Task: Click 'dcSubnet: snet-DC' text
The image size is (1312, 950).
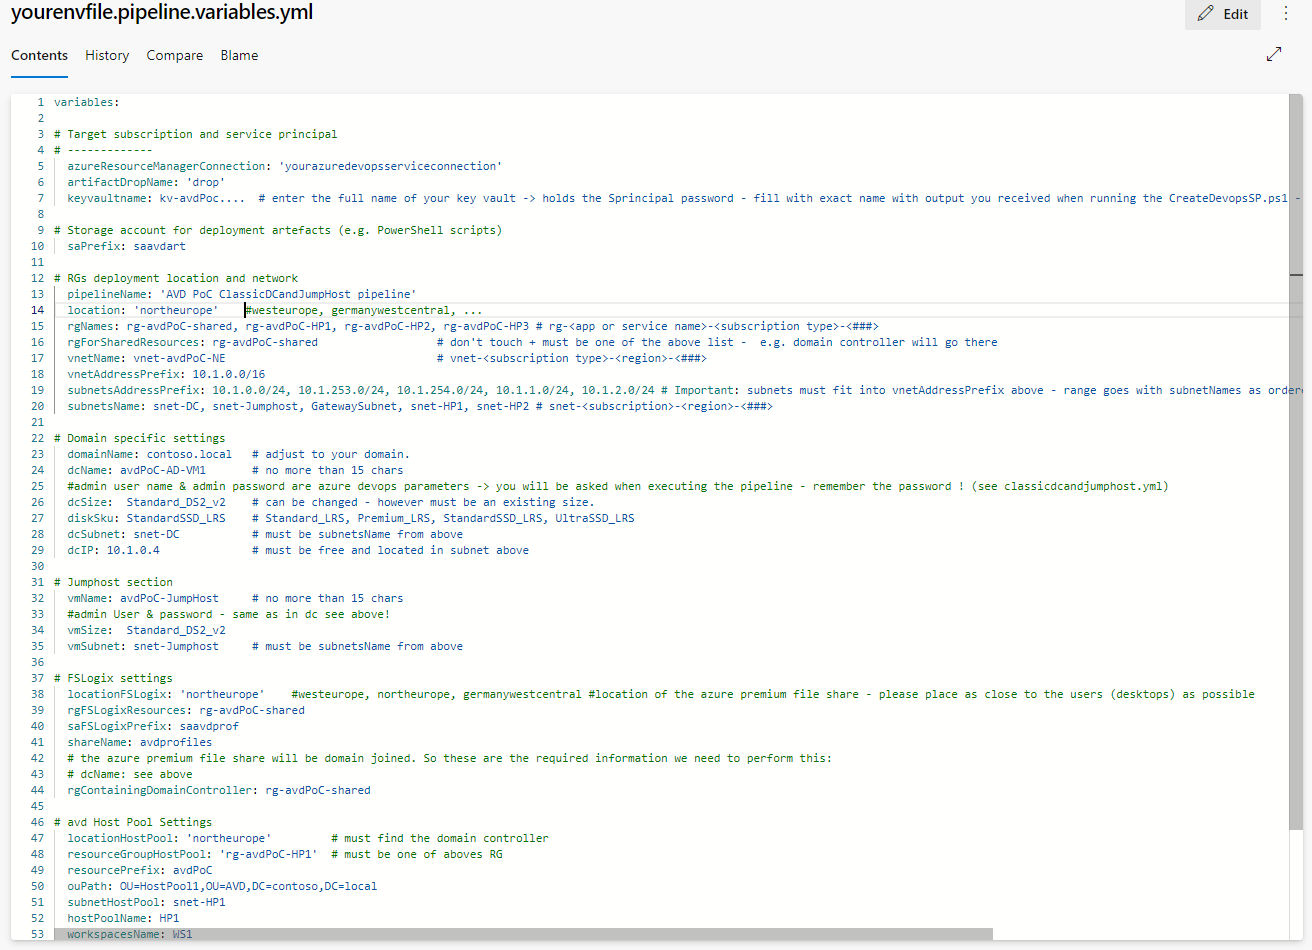Action: [124, 534]
